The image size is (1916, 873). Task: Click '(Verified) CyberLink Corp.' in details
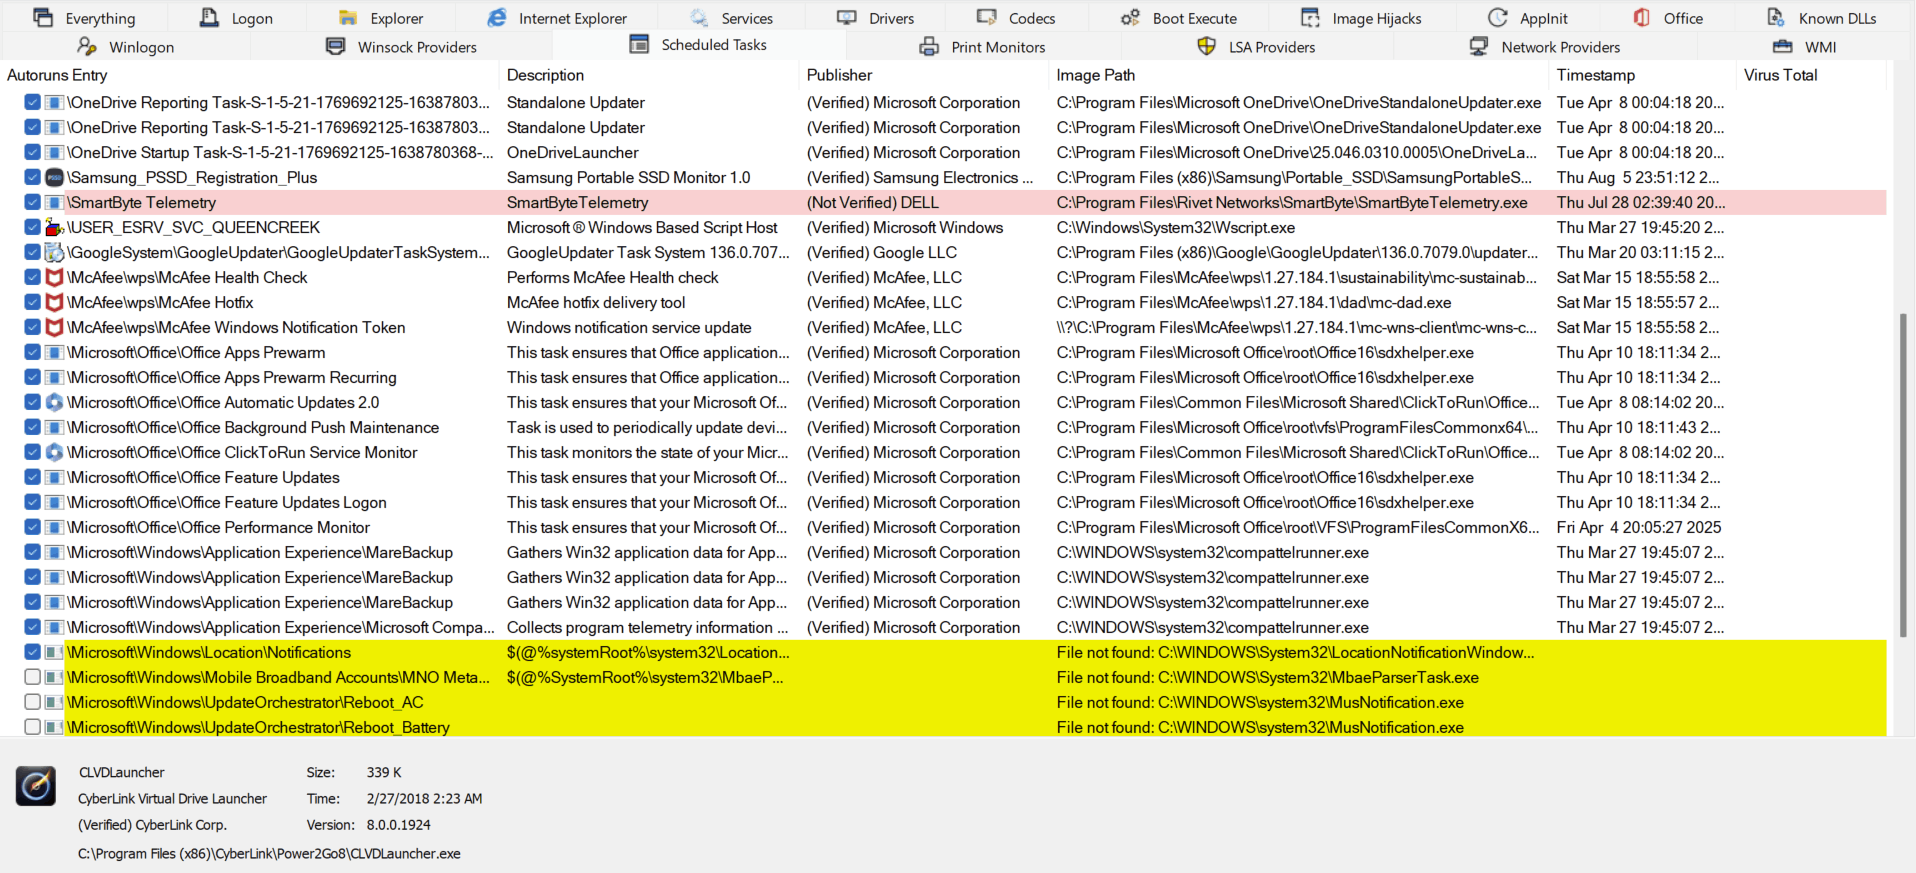pos(152,825)
